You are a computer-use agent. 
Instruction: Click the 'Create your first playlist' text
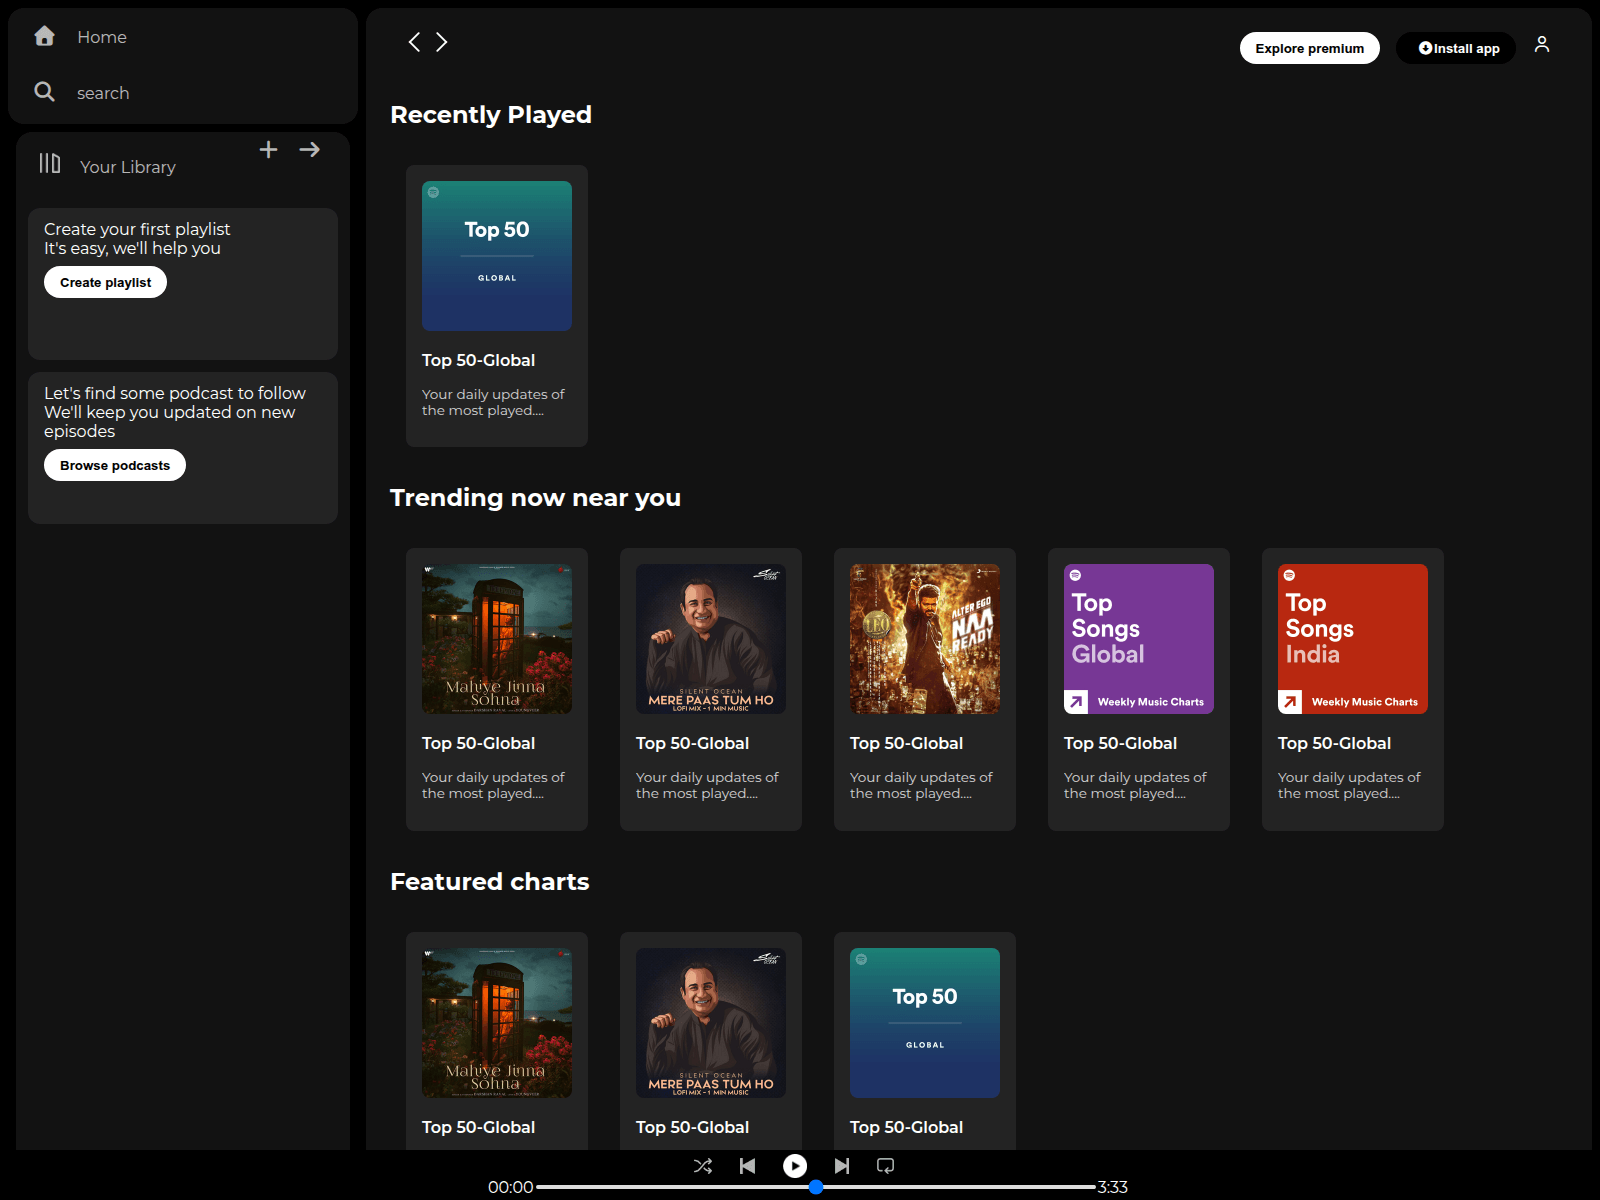click(x=137, y=229)
